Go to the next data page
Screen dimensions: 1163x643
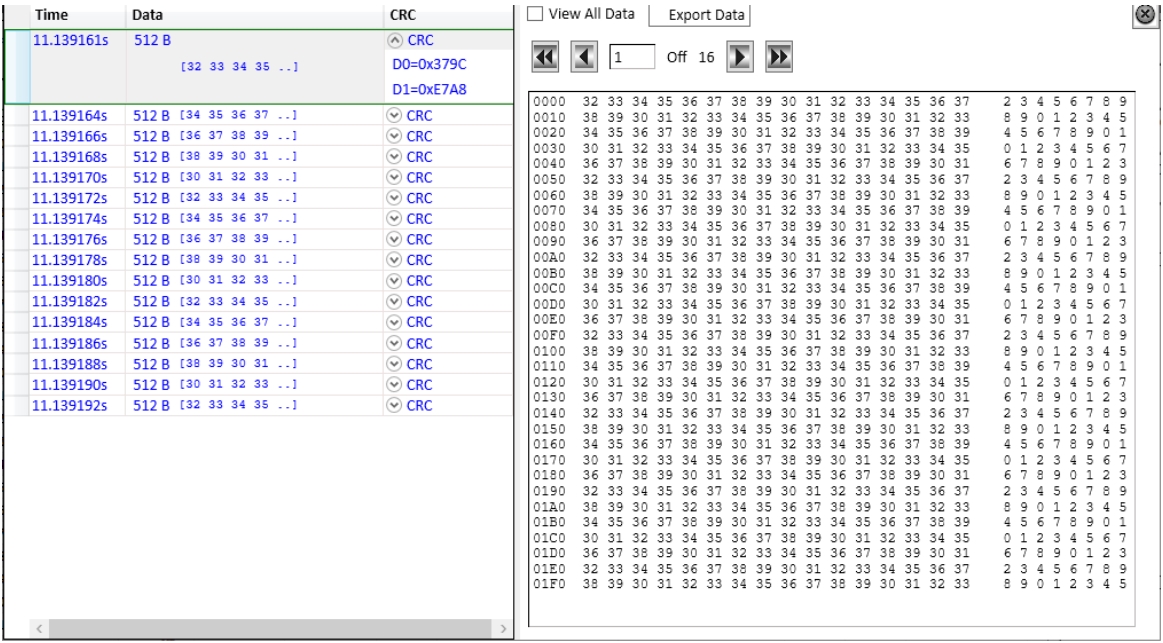pos(739,58)
